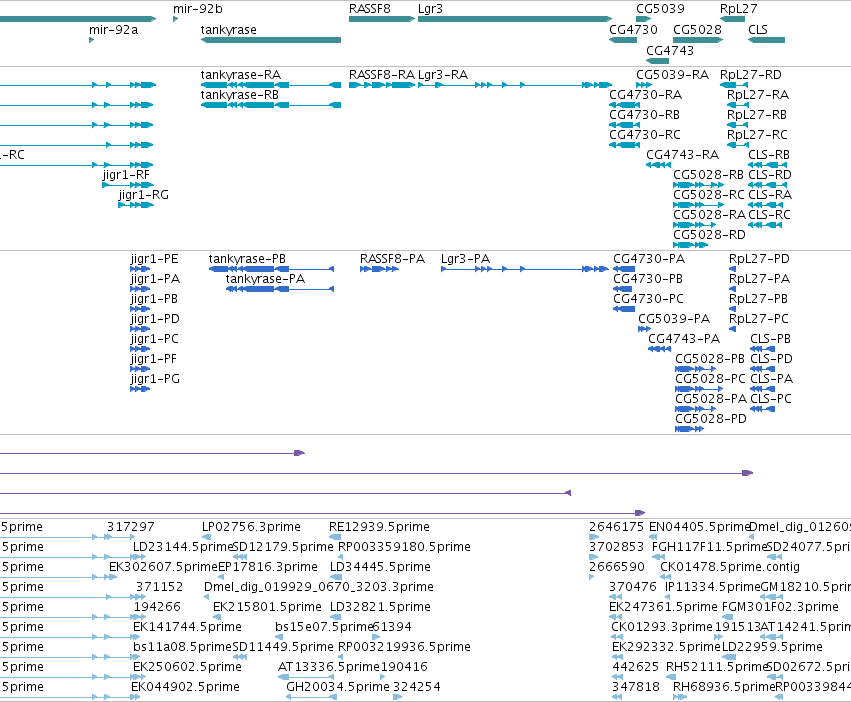The width and height of the screenshot is (851, 702).
Task: Select the jigr1-RG transcript
Action: point(136,205)
